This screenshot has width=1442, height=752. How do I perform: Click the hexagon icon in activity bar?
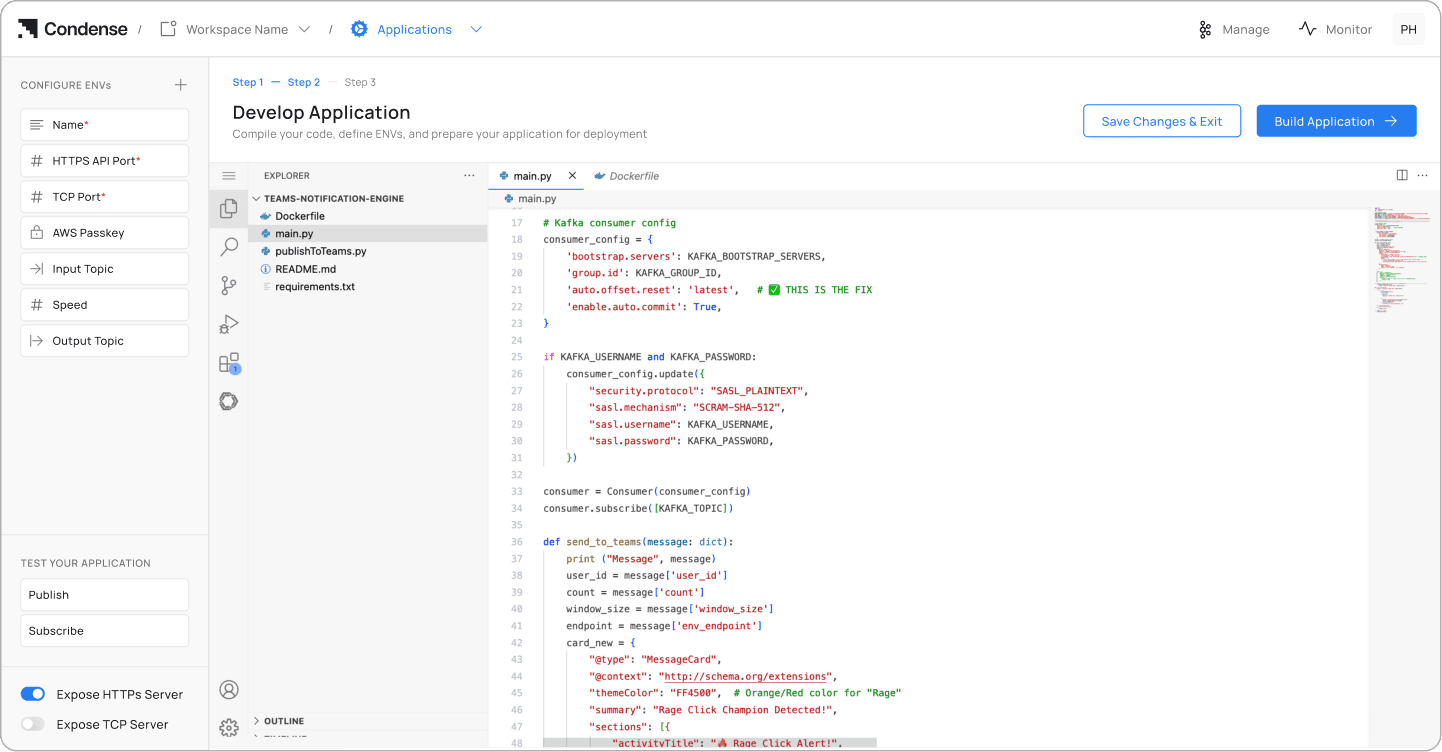click(x=229, y=401)
